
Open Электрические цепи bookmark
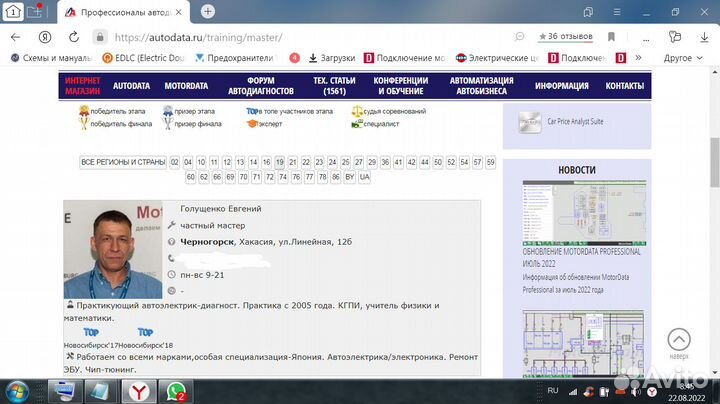click(x=497, y=58)
